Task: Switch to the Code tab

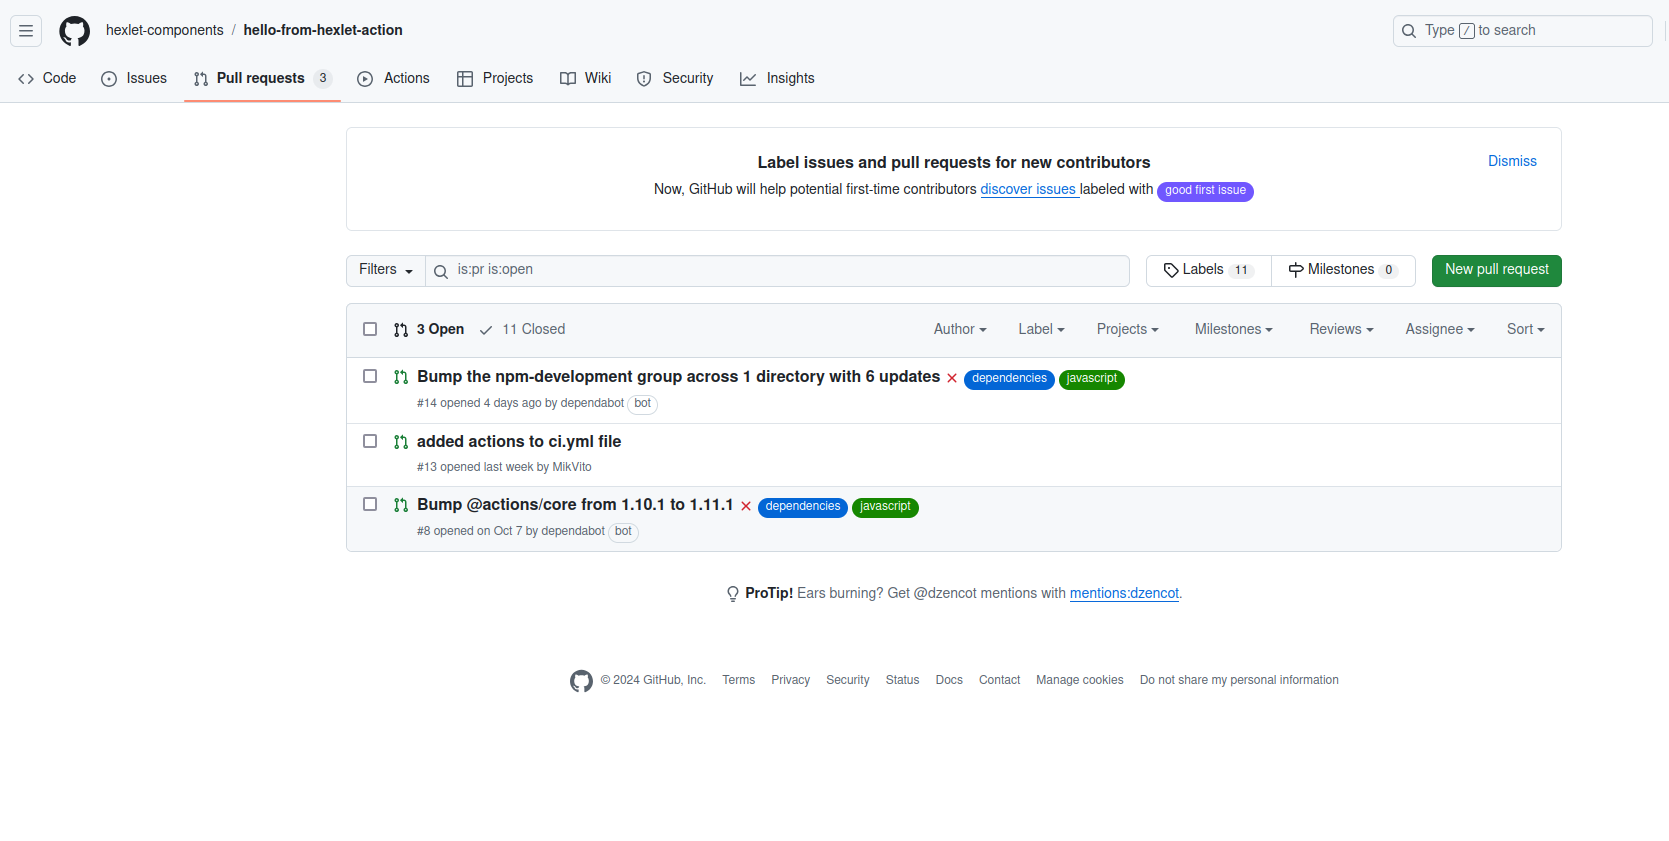Action: [47, 78]
